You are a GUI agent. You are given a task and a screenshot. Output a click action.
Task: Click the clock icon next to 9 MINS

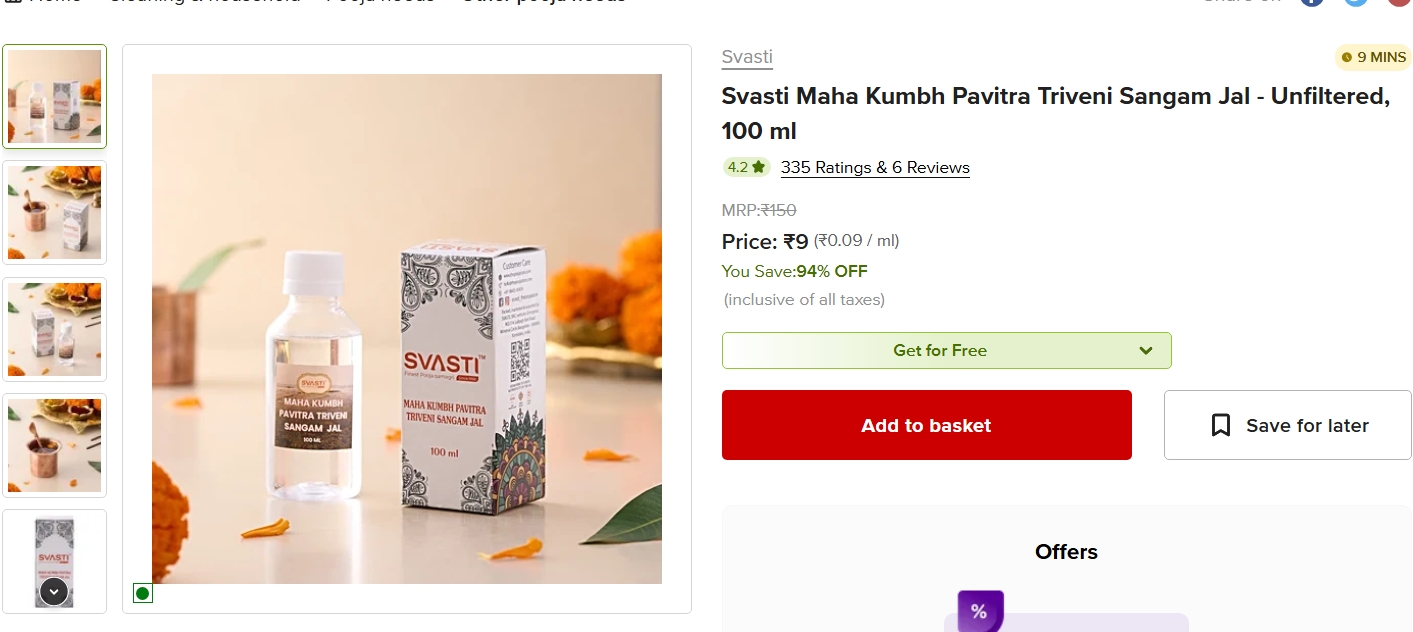point(1347,57)
